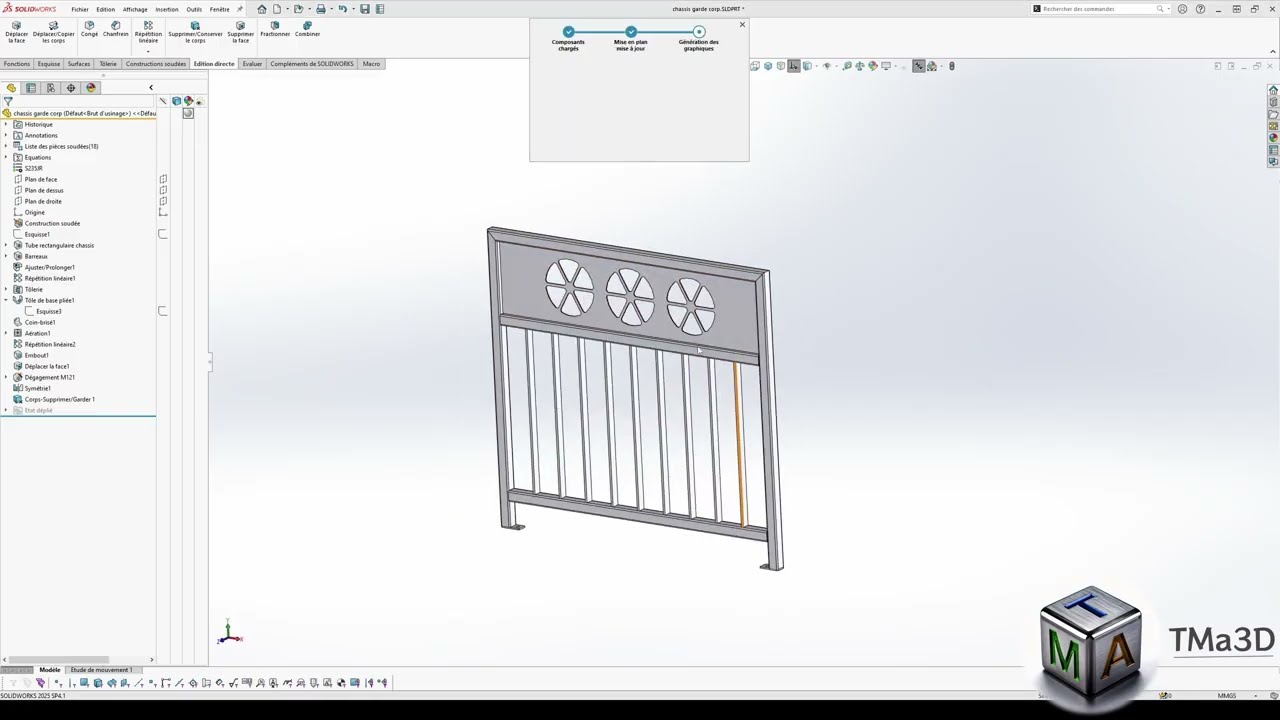This screenshot has width=1280, height=720.
Task: Click the user account icon in title bar
Action: coord(1182,9)
